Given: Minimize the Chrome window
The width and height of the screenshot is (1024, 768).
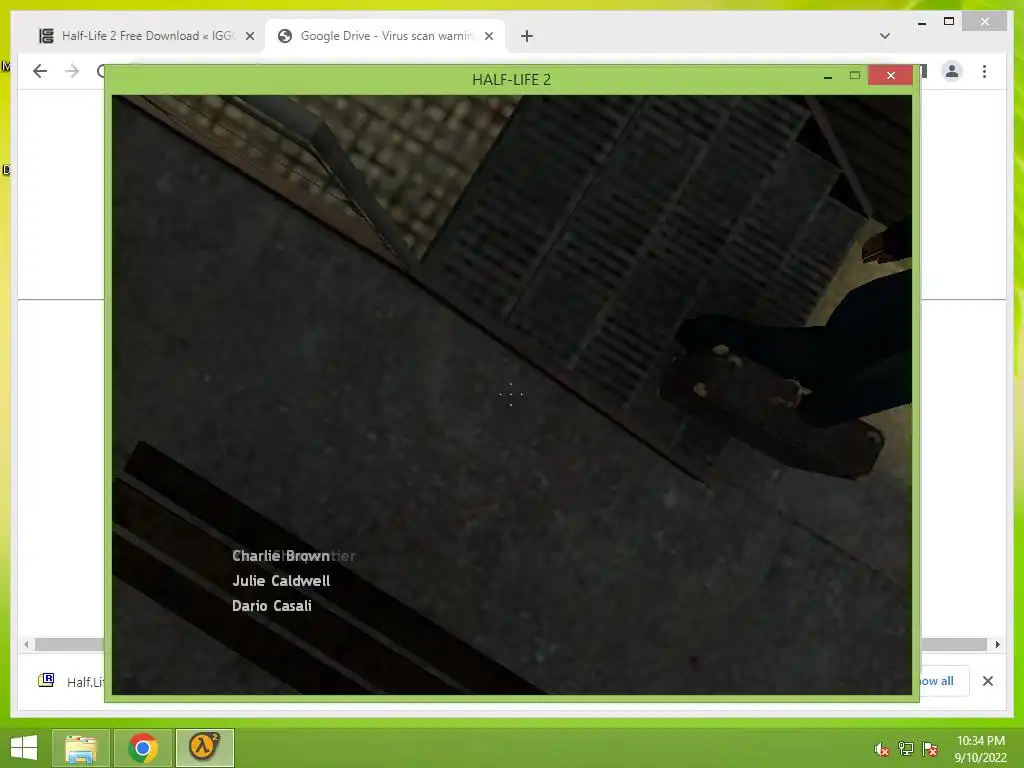Looking at the screenshot, I should 921,23.
